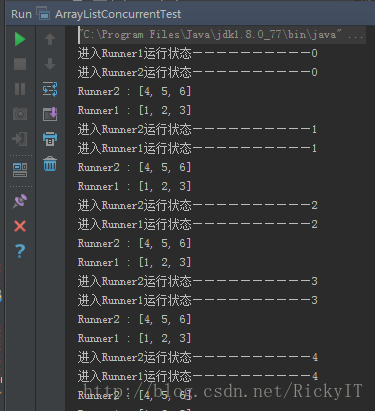375x411 pixels.
Task: Click line 进入Runner2运行状态 ending in 1
Action: coord(197,129)
